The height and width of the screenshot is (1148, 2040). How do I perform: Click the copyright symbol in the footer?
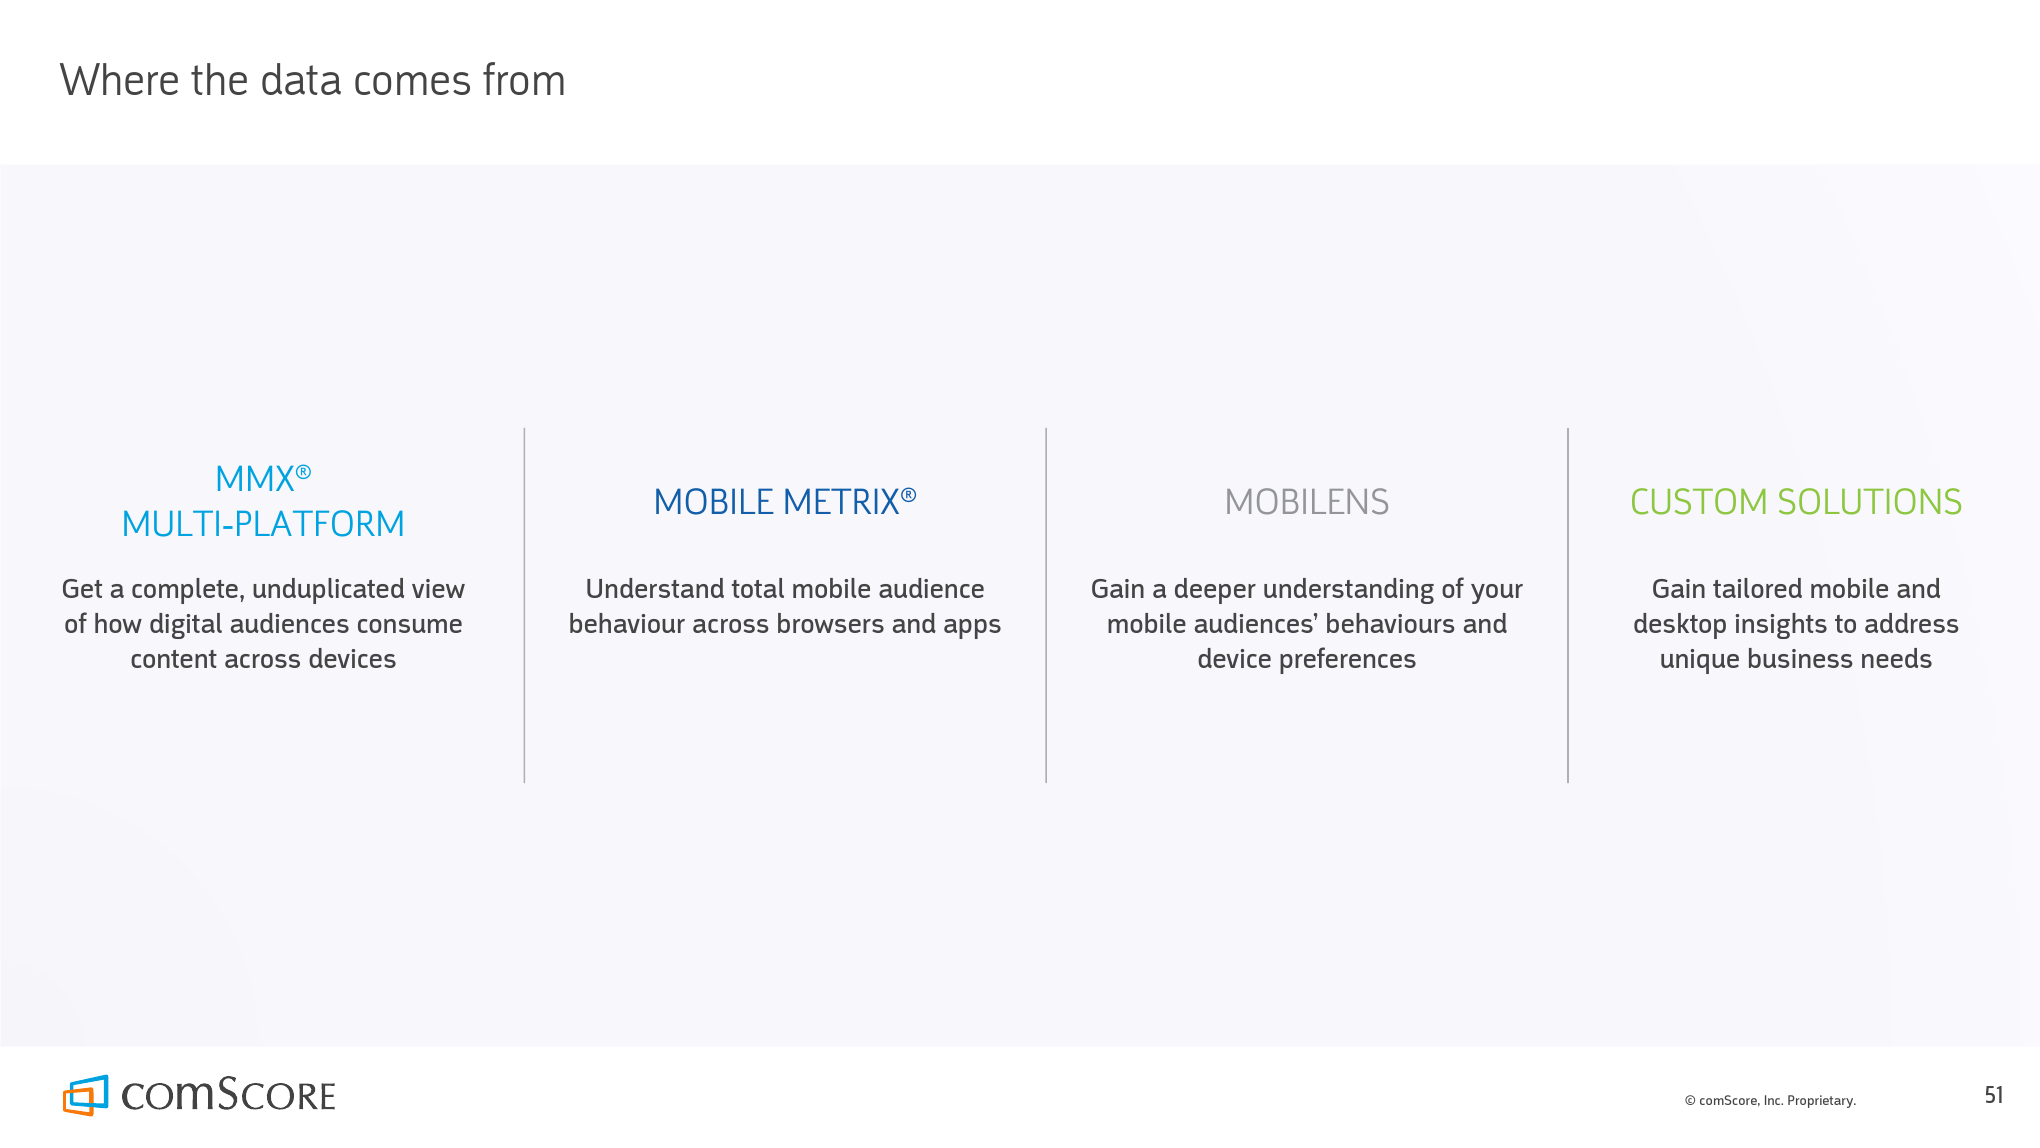[1690, 1101]
